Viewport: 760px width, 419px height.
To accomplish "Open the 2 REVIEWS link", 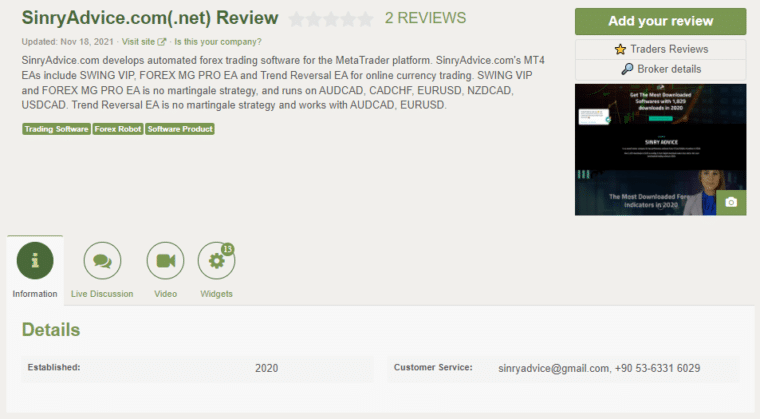I will click(426, 19).
